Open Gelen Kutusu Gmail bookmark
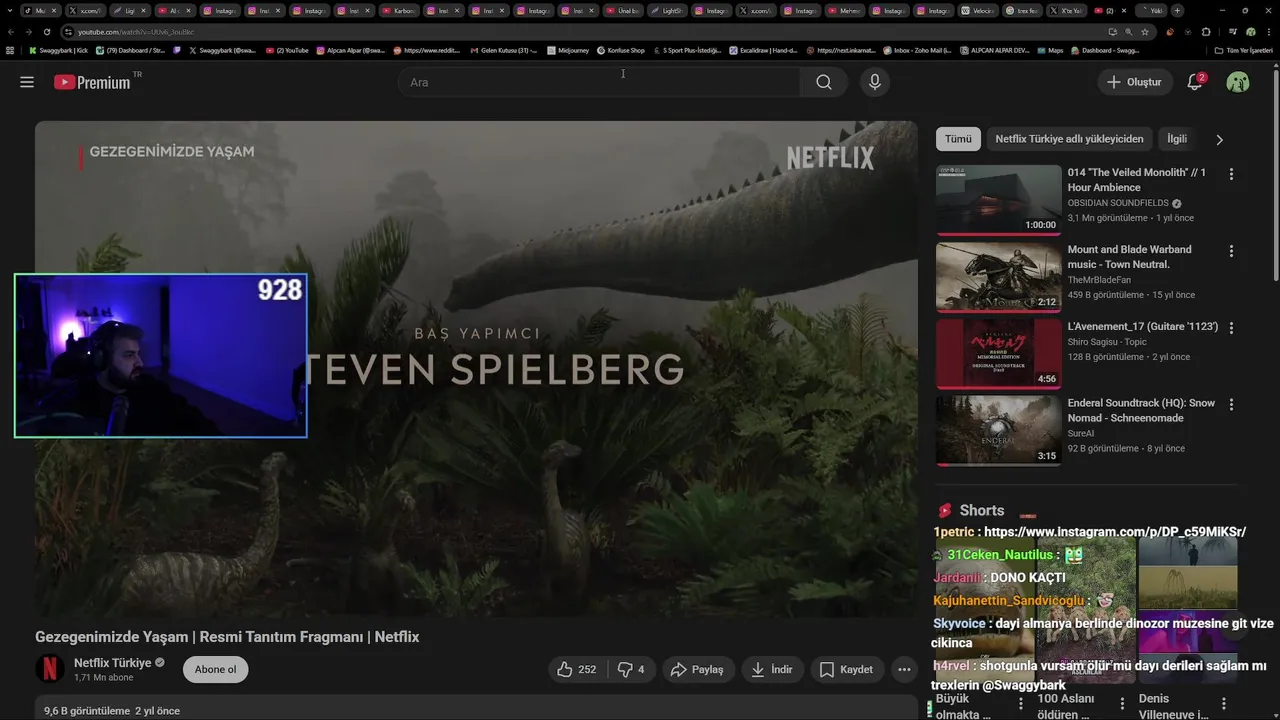Viewport: 1280px width, 720px height. click(502, 50)
